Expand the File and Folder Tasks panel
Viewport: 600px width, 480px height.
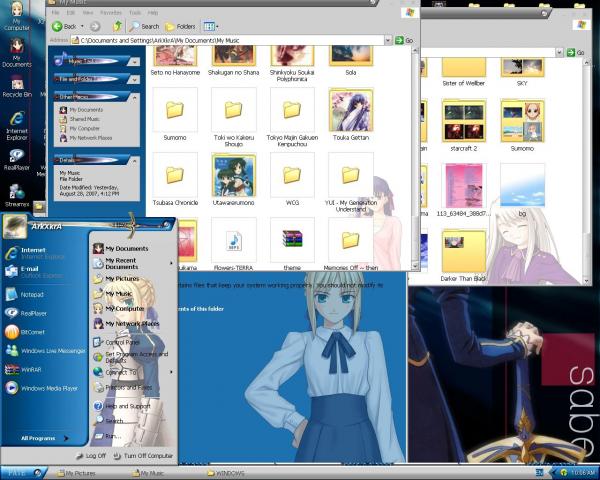click(x=134, y=79)
